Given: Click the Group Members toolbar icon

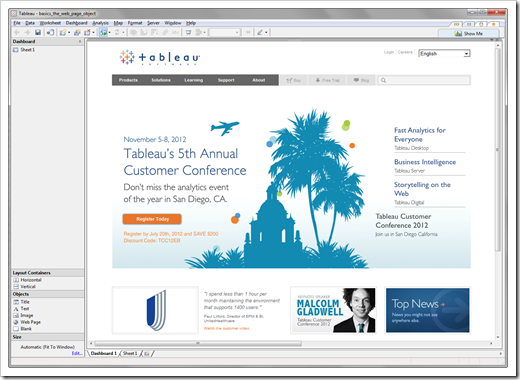Looking at the screenshot, I should 133,32.
